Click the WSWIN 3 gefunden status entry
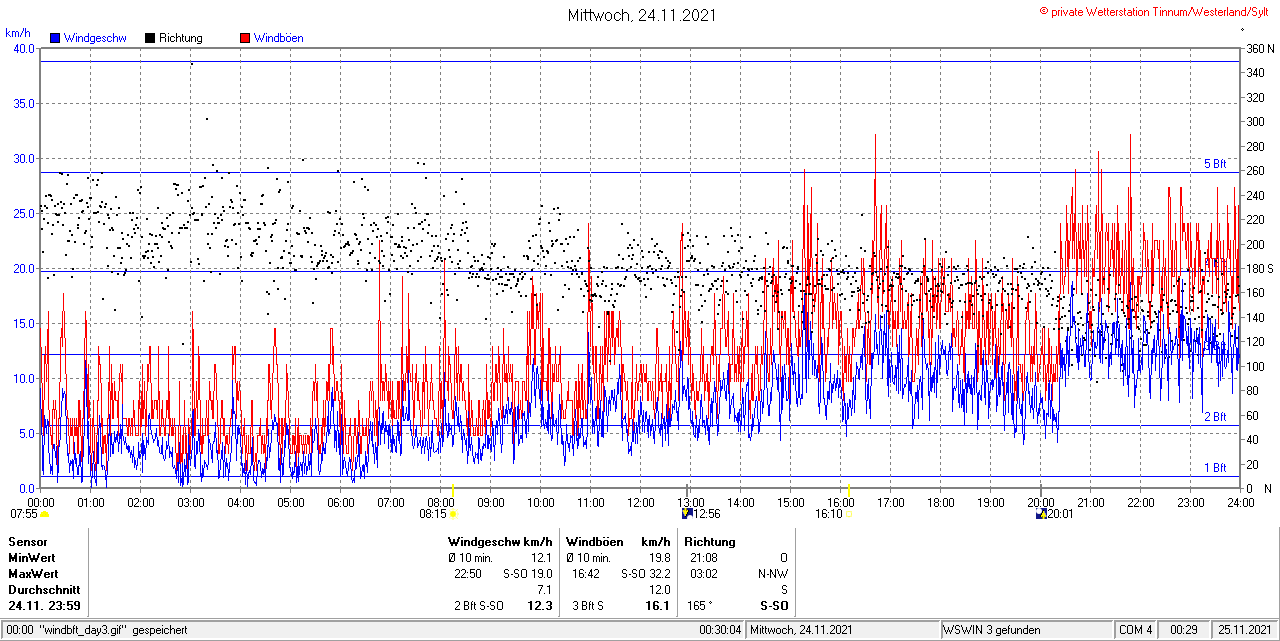 click(992, 630)
